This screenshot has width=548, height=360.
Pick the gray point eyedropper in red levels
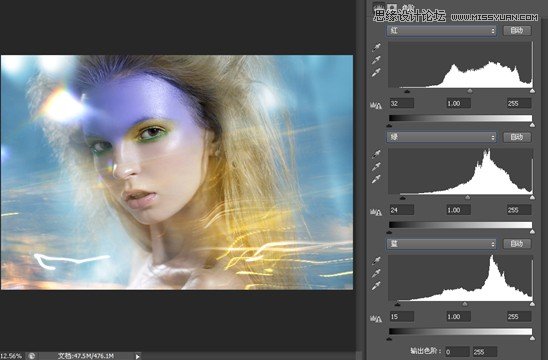pos(376,60)
